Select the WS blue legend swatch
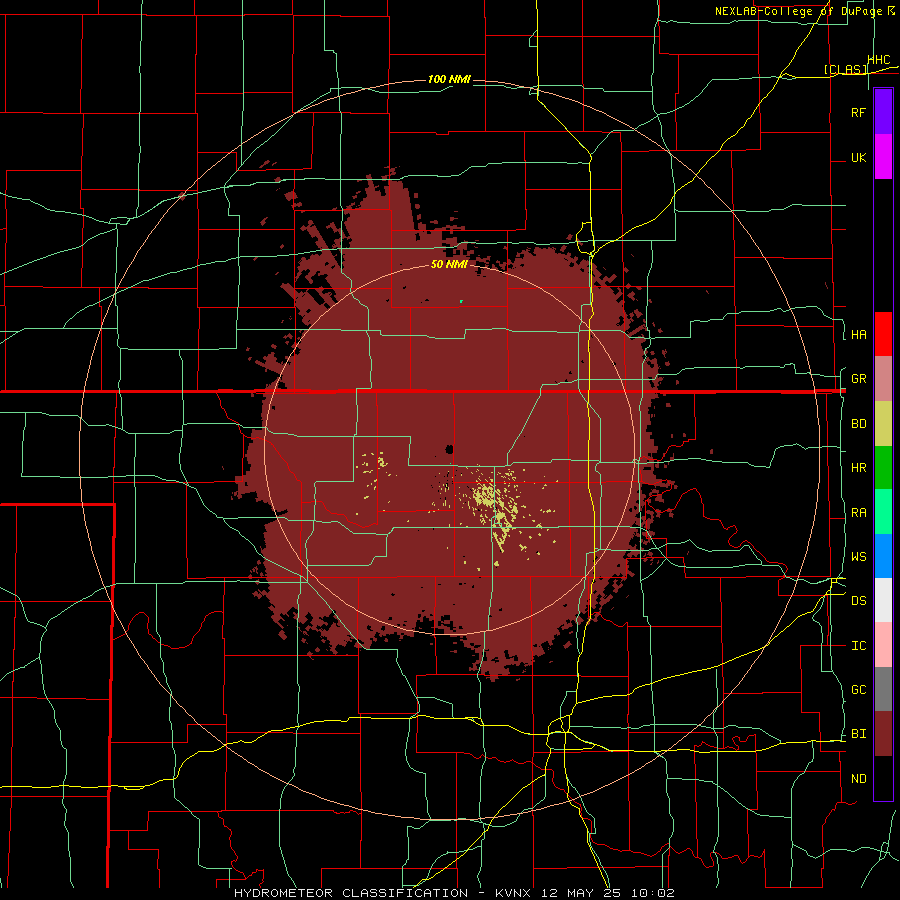 click(883, 556)
